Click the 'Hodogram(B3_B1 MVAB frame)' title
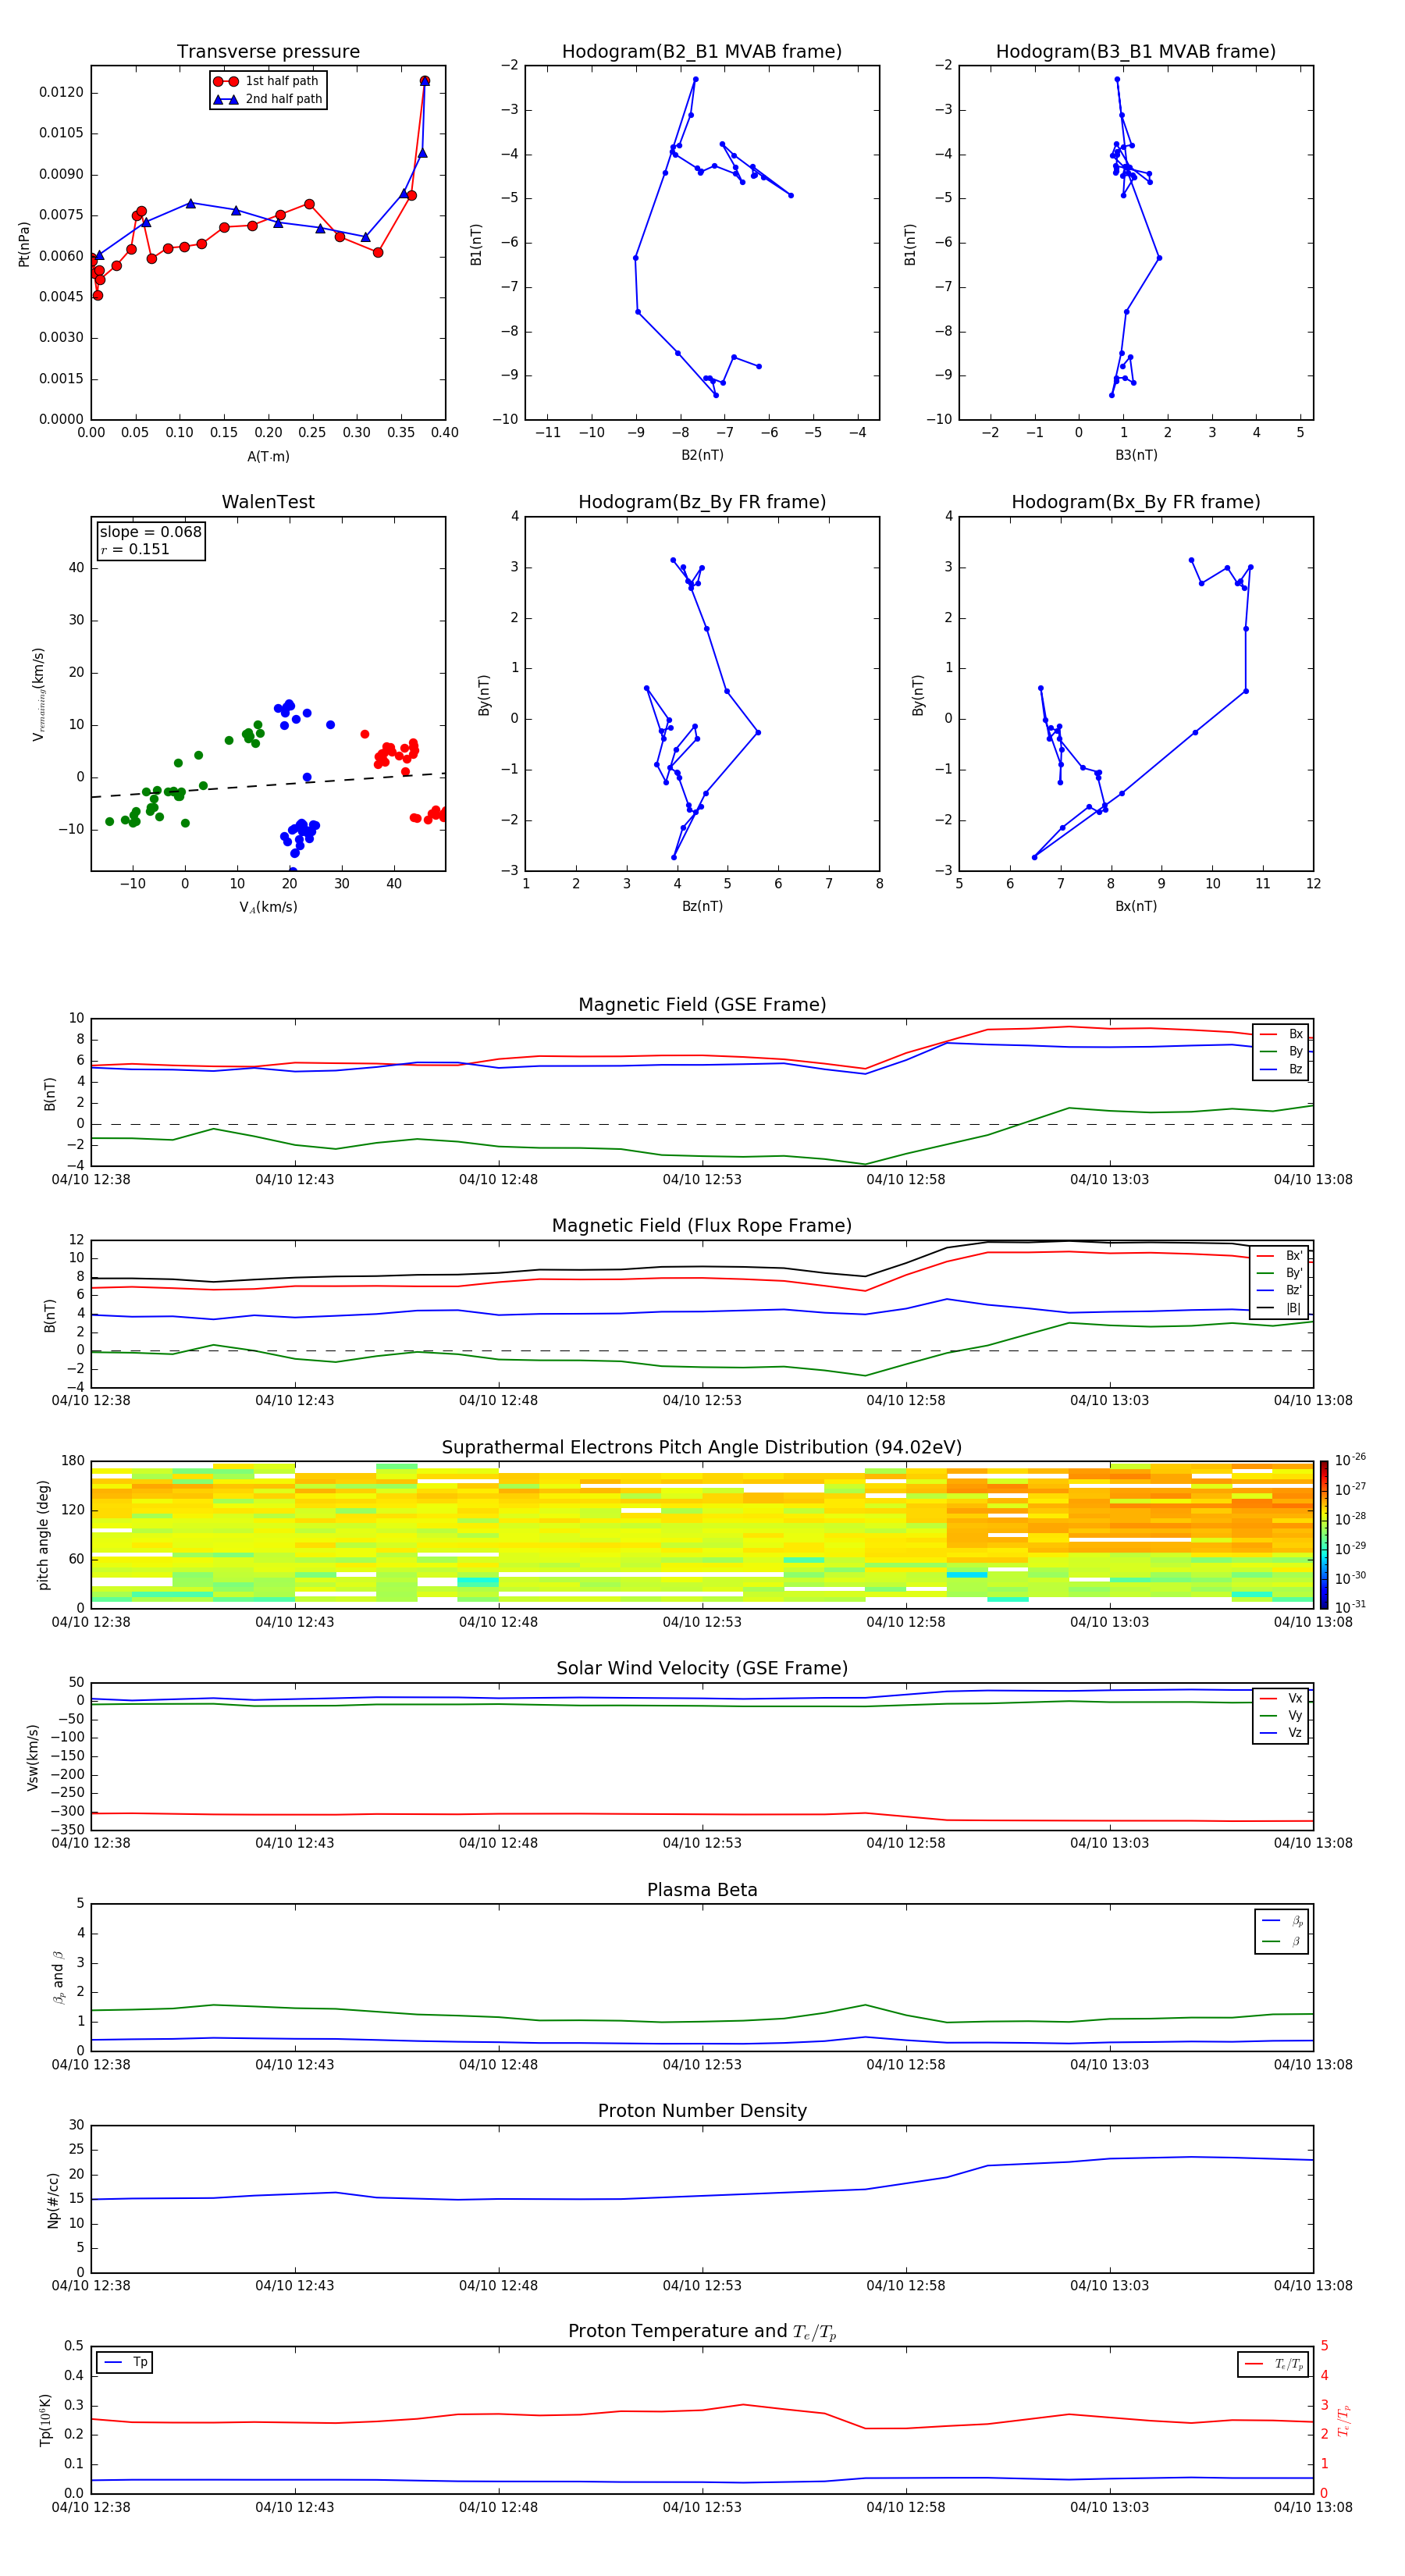Image resolution: width=1405 pixels, height=2576 pixels. point(1136,52)
